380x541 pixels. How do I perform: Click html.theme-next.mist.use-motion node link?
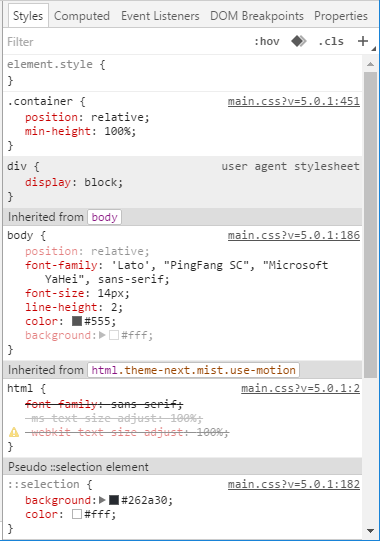193,370
